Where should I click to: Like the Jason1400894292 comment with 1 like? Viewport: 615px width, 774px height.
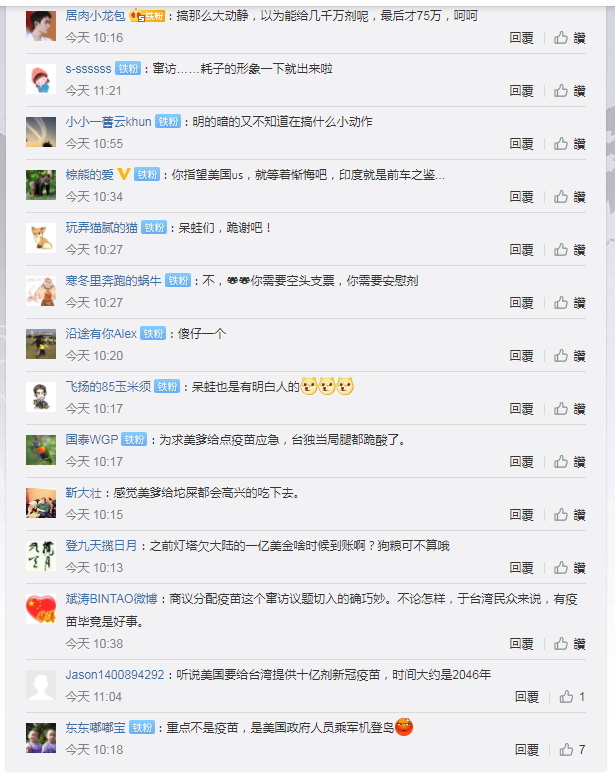pos(572,697)
